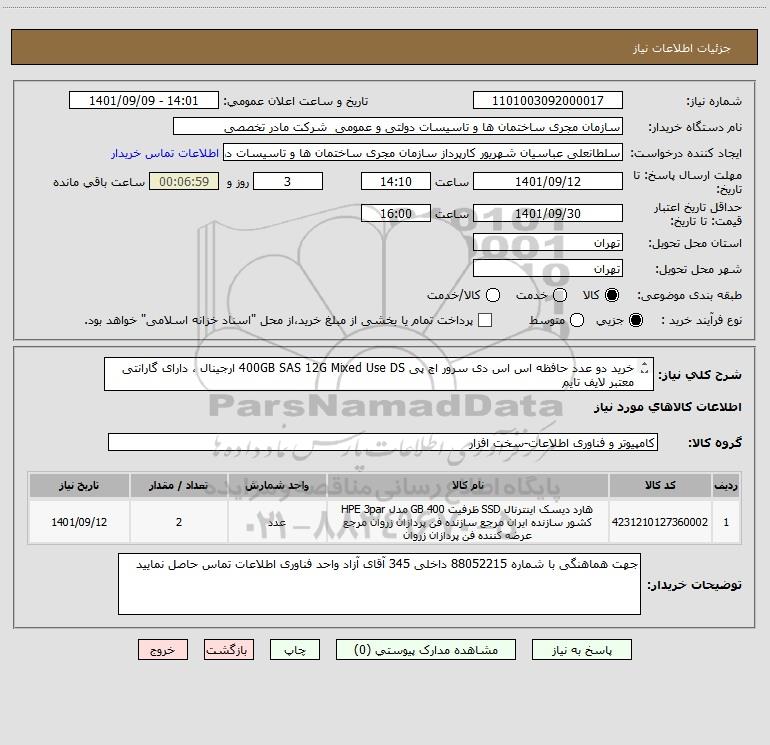
Task: Click the quantity cell showing 2
Action: [179, 522]
